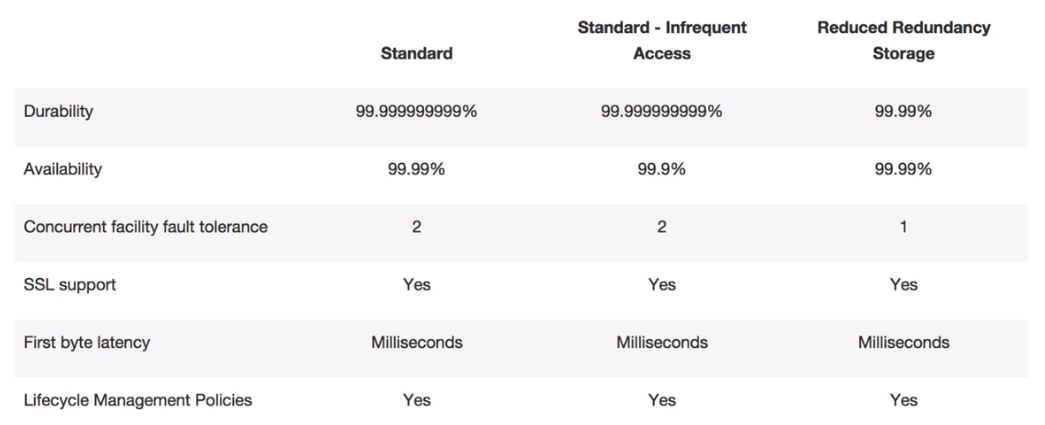The height and width of the screenshot is (425, 1045).
Task: Click the 99.9% Availability value
Action: 662,169
